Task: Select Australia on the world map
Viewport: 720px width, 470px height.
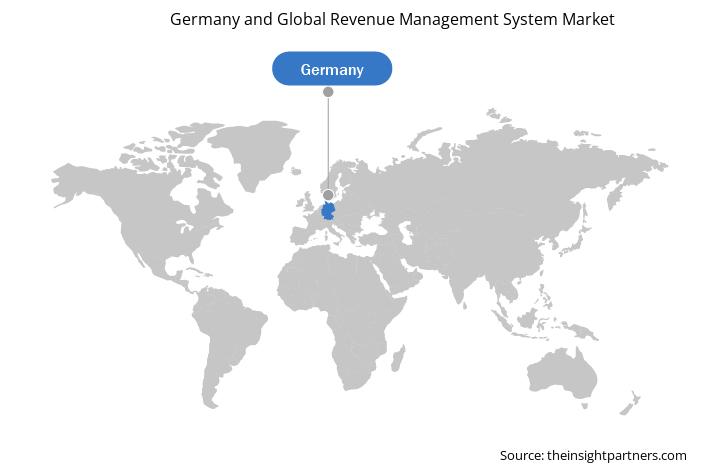Action: click(562, 373)
